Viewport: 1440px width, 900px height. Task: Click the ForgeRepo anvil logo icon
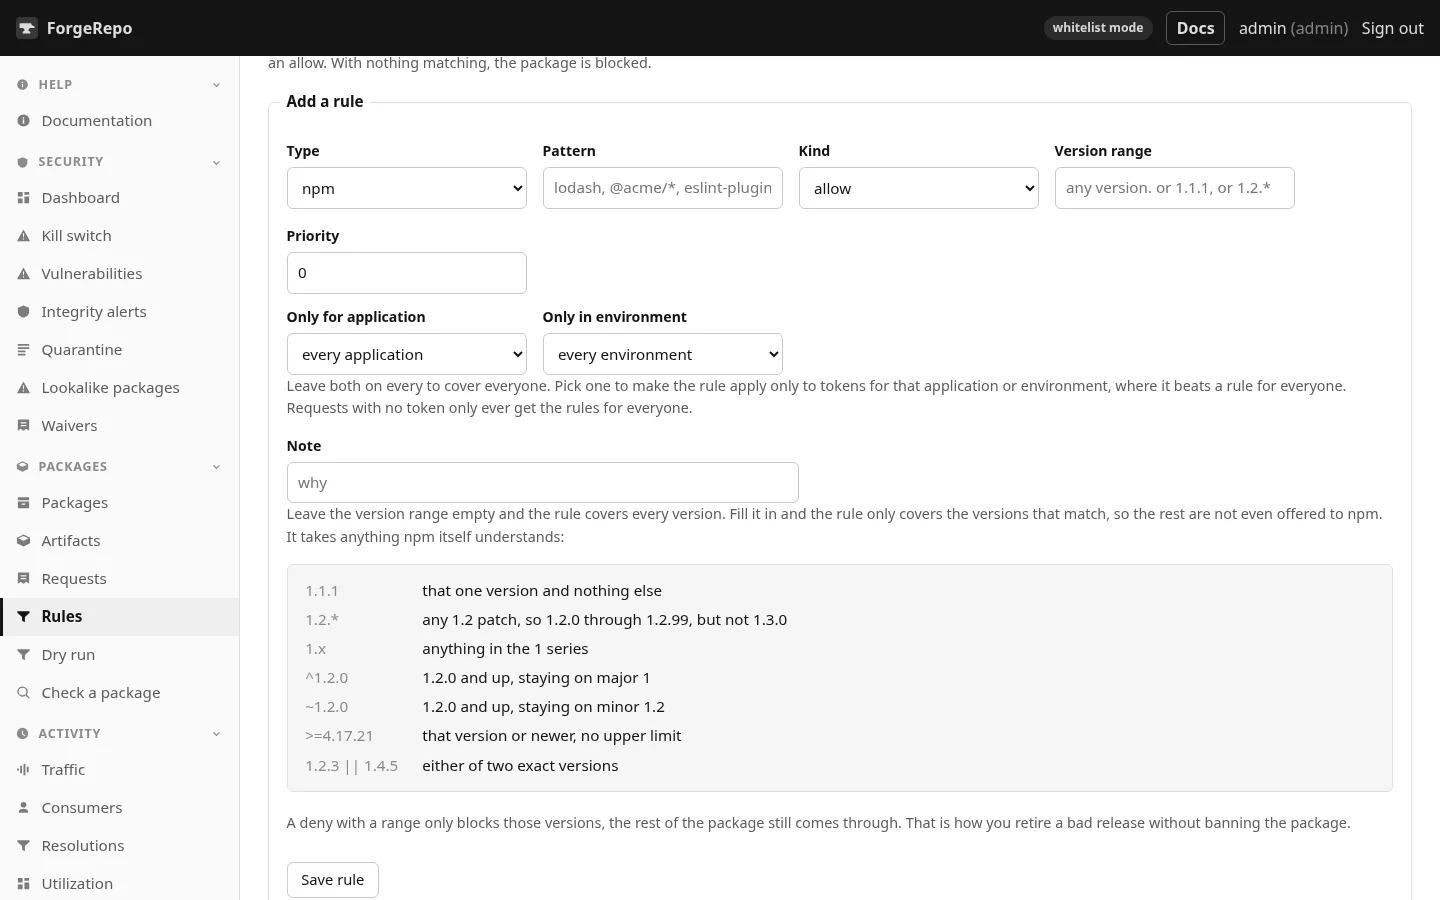point(27,28)
